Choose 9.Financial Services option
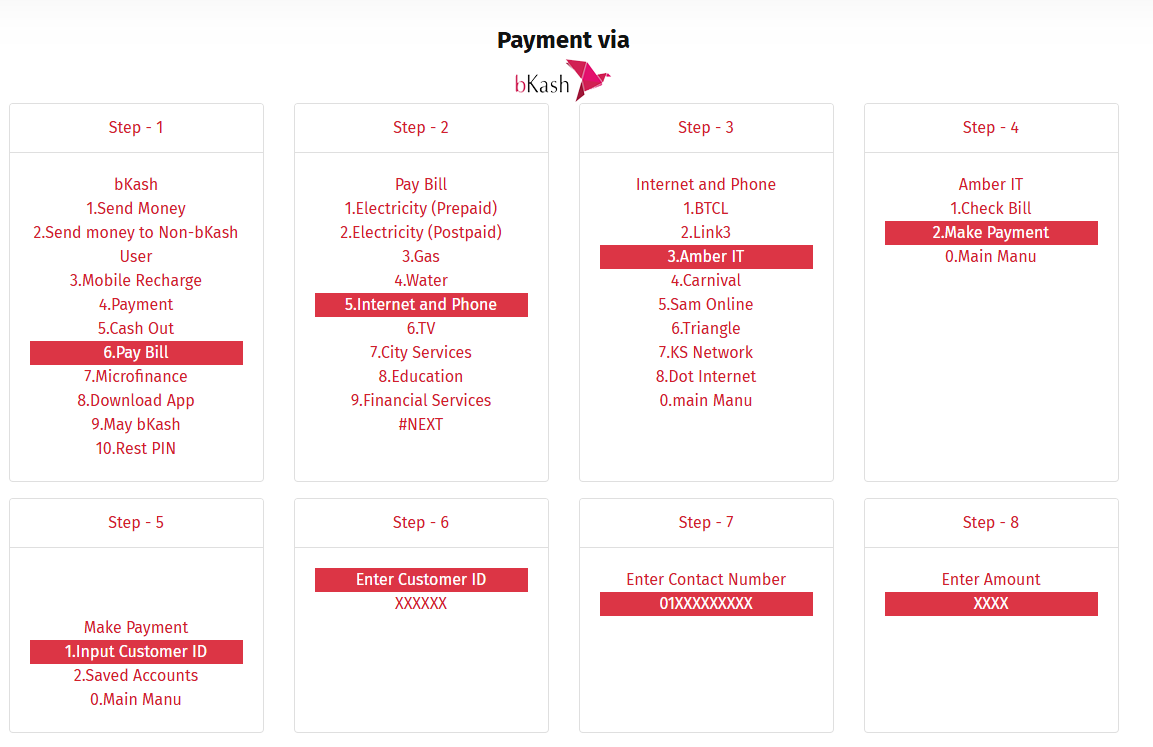 point(421,401)
